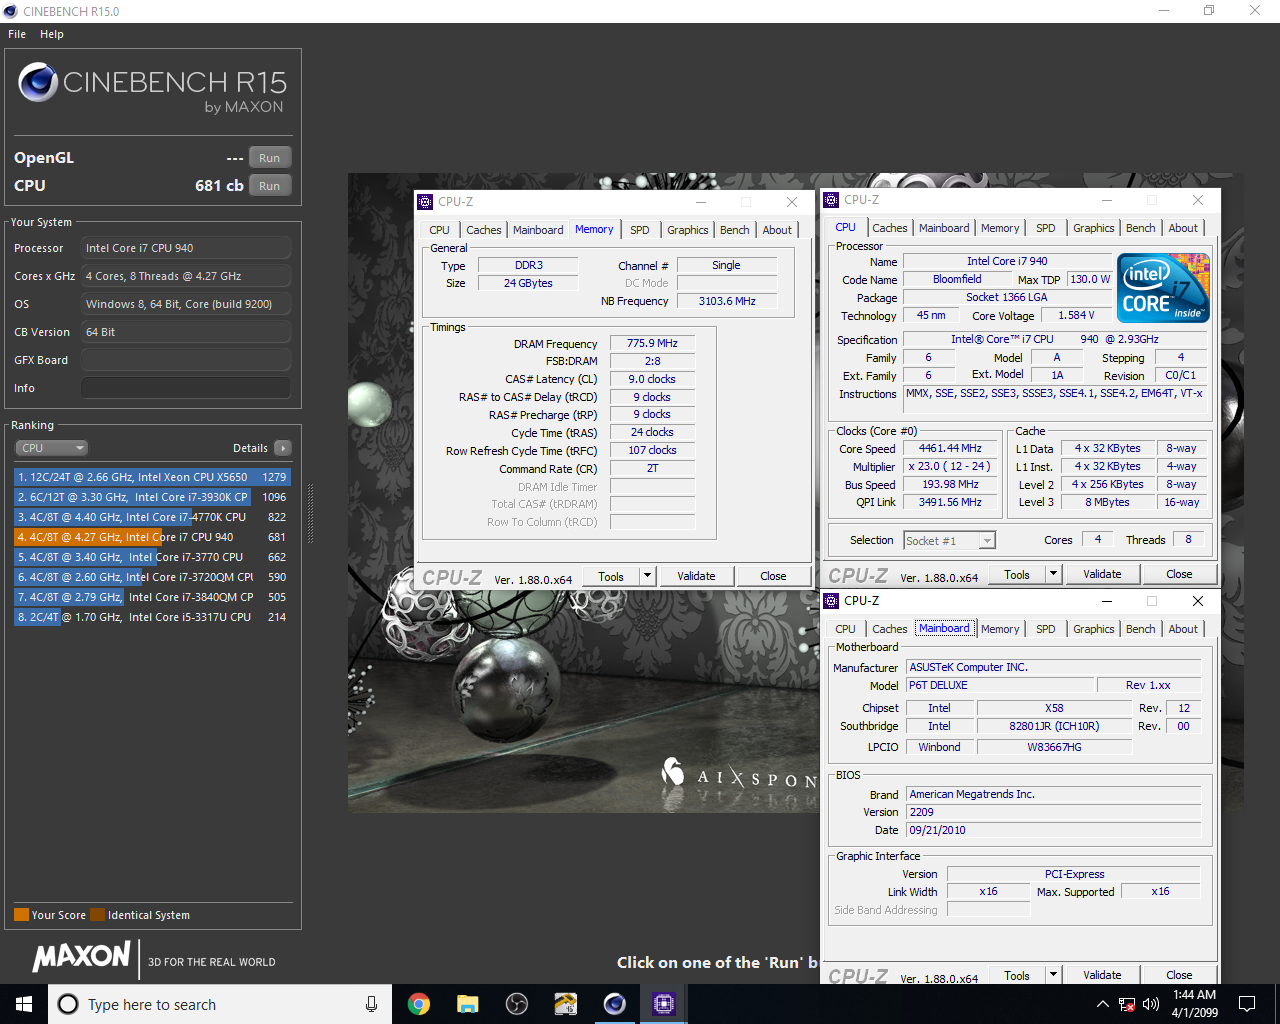Click the NB Frequency value 3103.6 MHz

pos(727,301)
